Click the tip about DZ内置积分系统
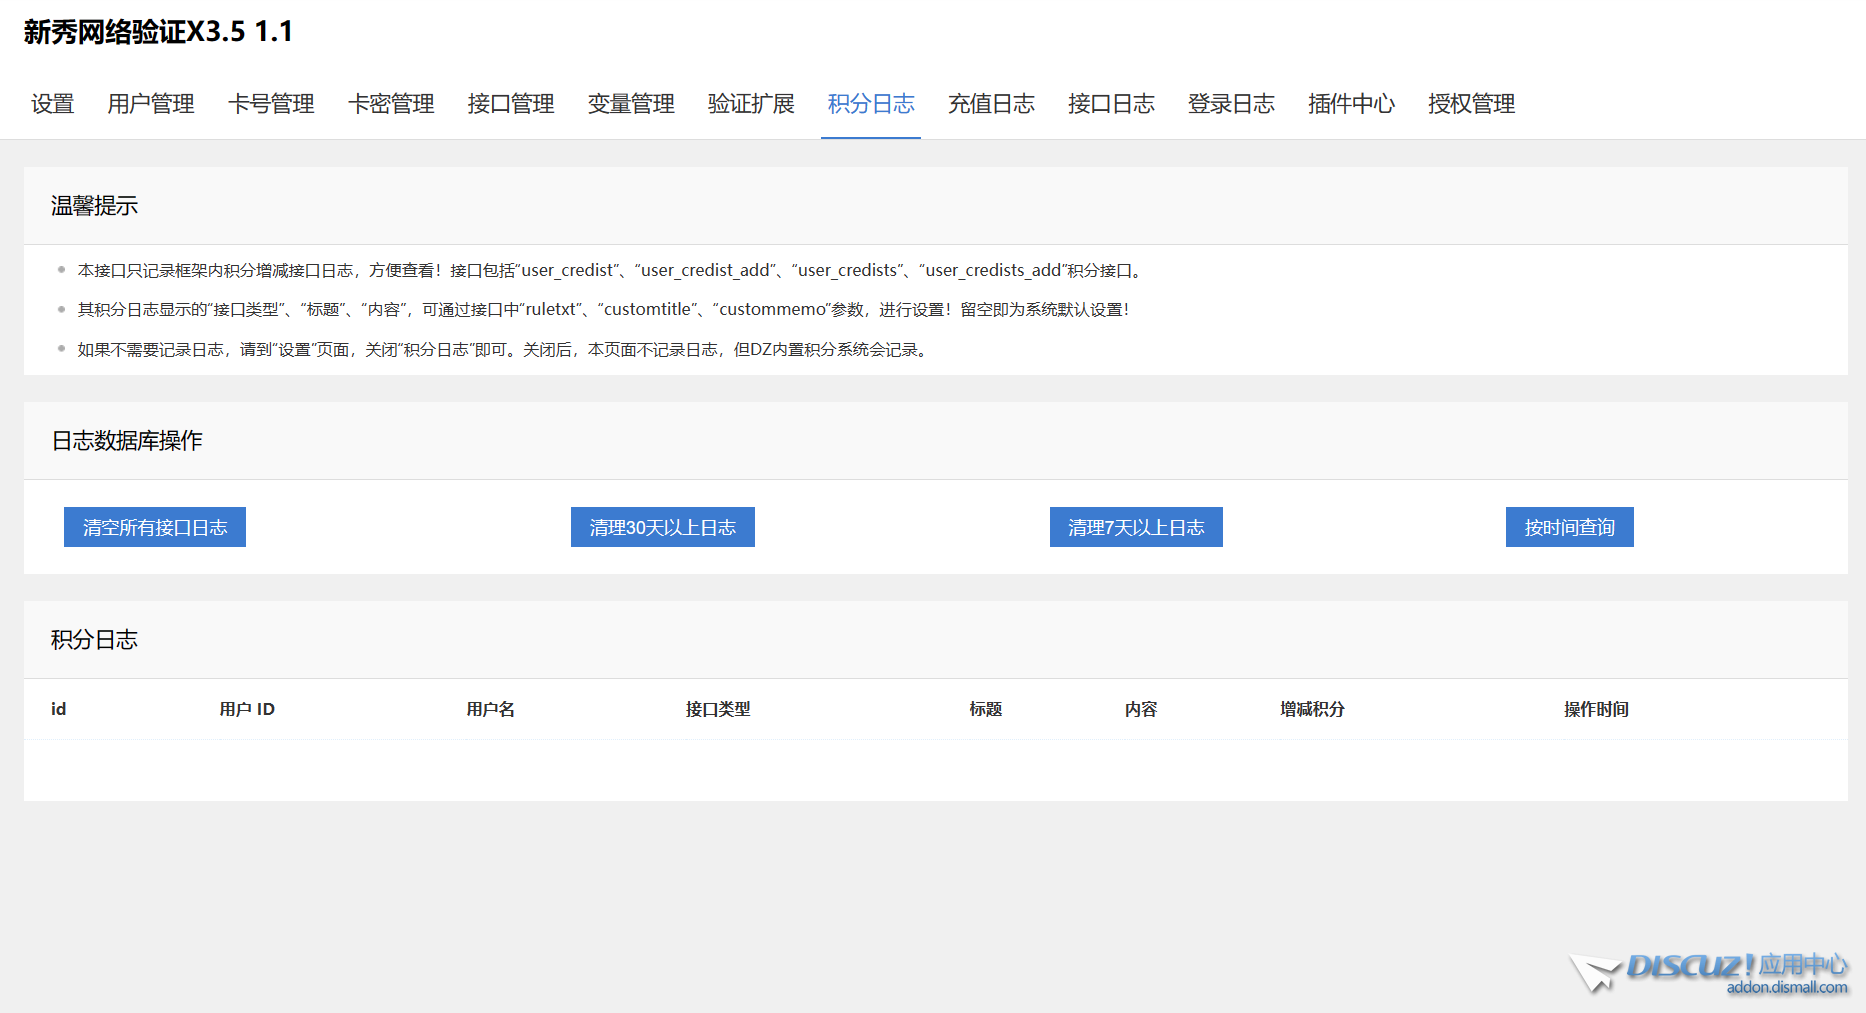The image size is (1866, 1013). [x=505, y=350]
